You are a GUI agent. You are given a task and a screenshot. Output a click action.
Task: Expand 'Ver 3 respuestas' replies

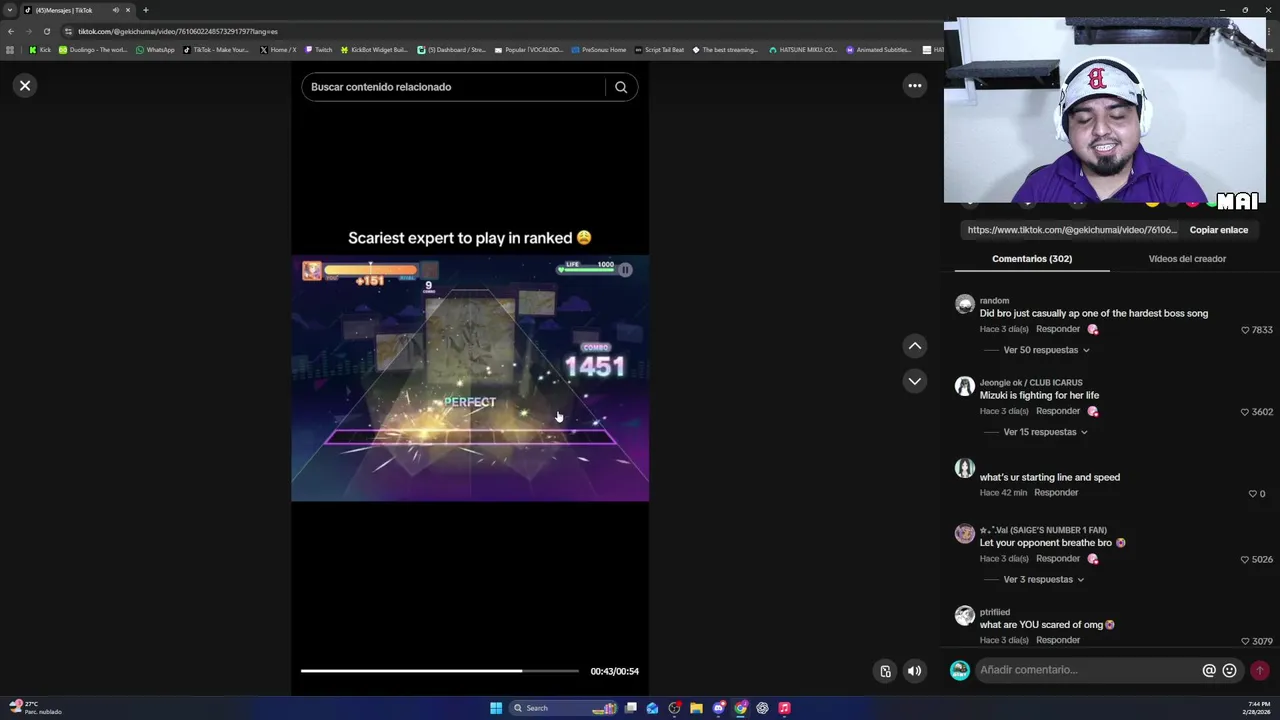1043,580
